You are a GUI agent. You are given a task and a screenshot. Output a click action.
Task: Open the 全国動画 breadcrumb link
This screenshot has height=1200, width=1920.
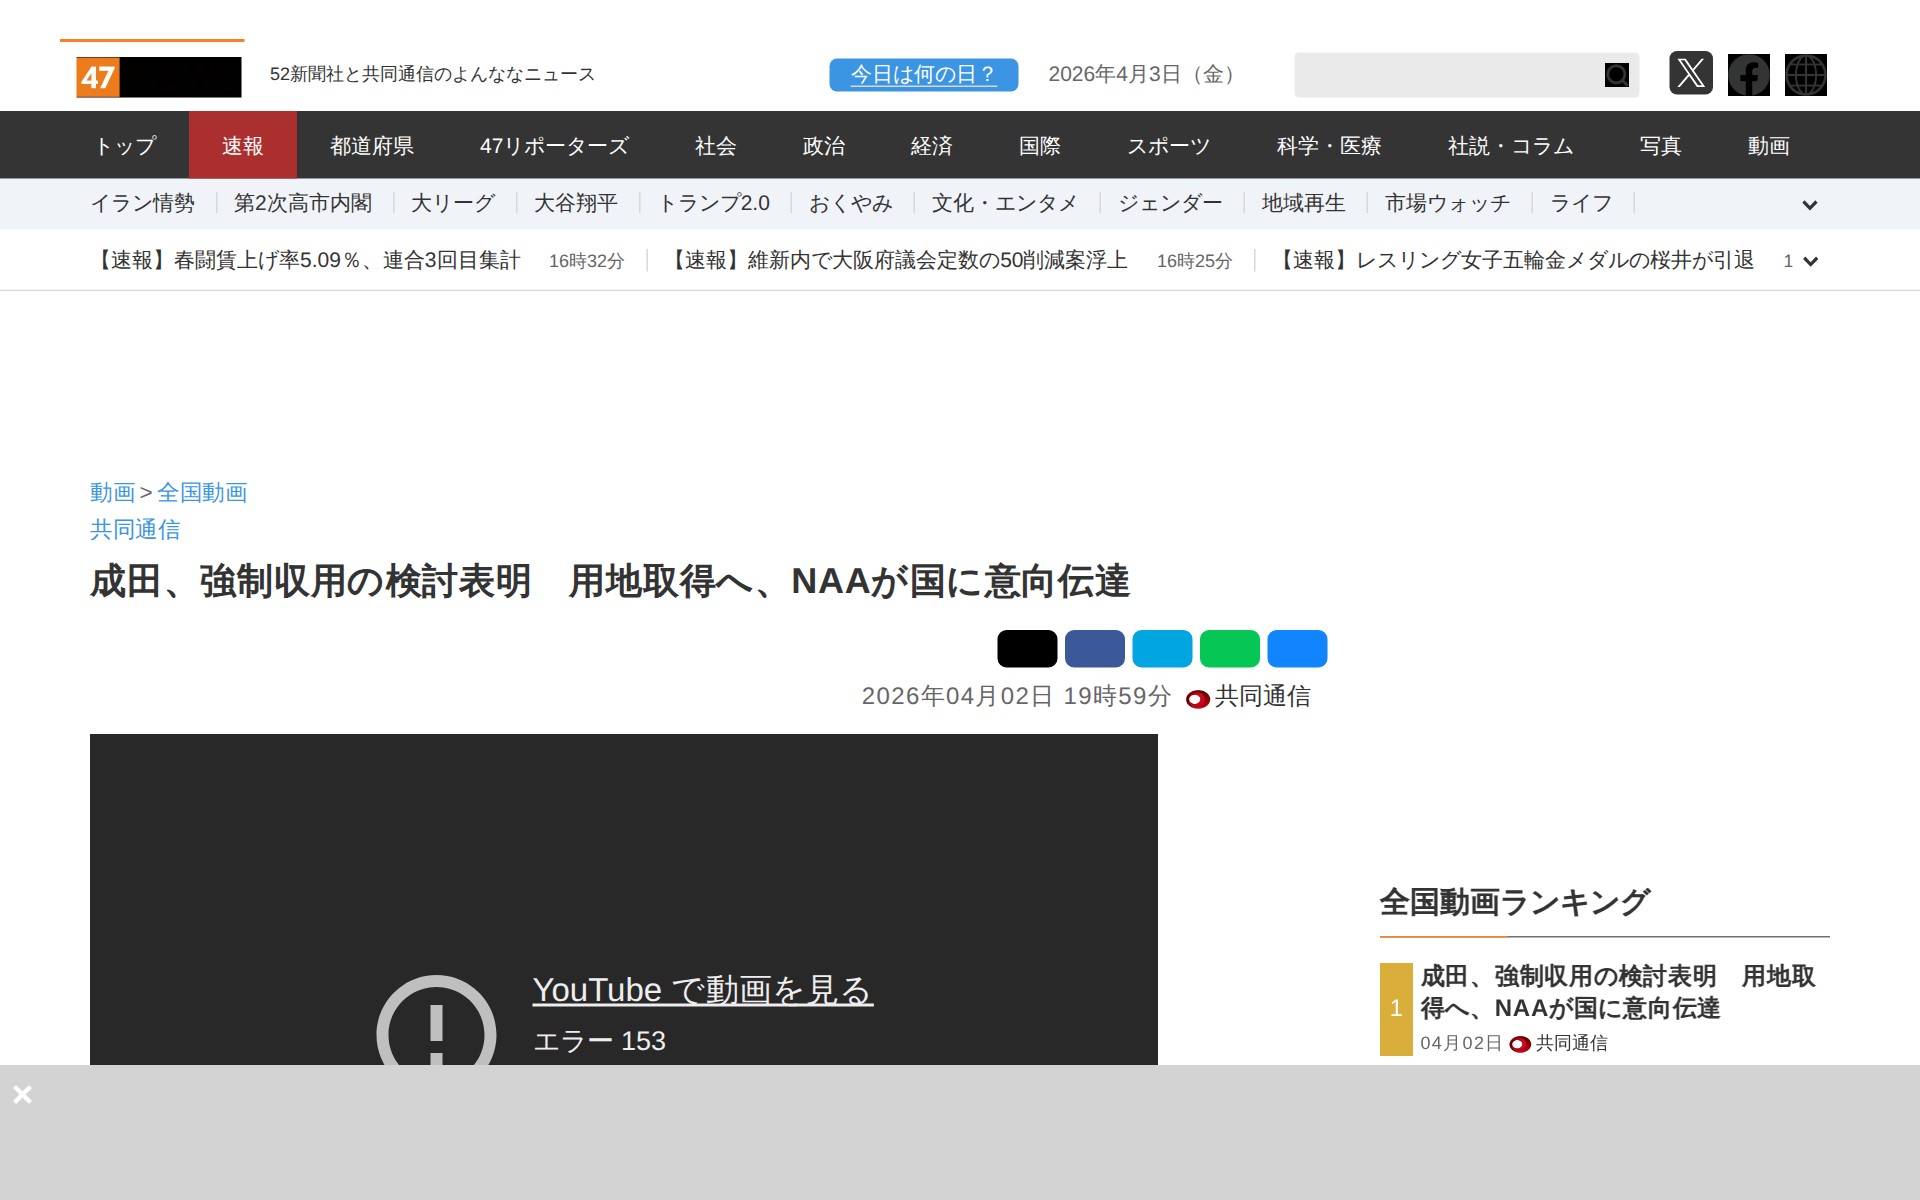[202, 492]
